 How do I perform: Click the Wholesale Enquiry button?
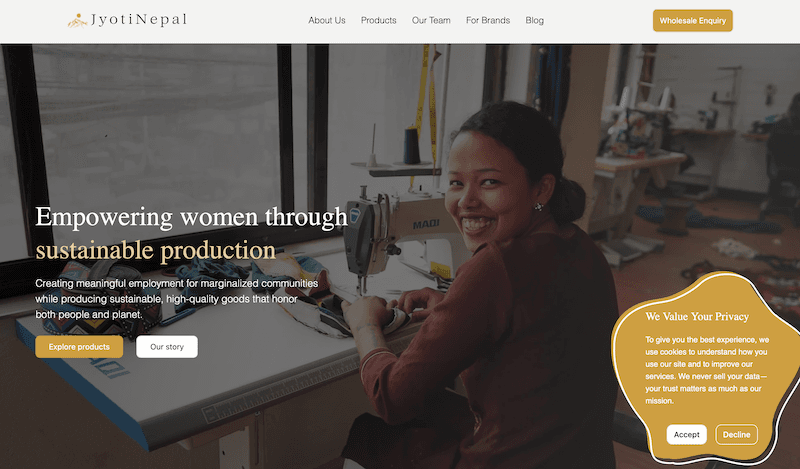[x=692, y=21]
